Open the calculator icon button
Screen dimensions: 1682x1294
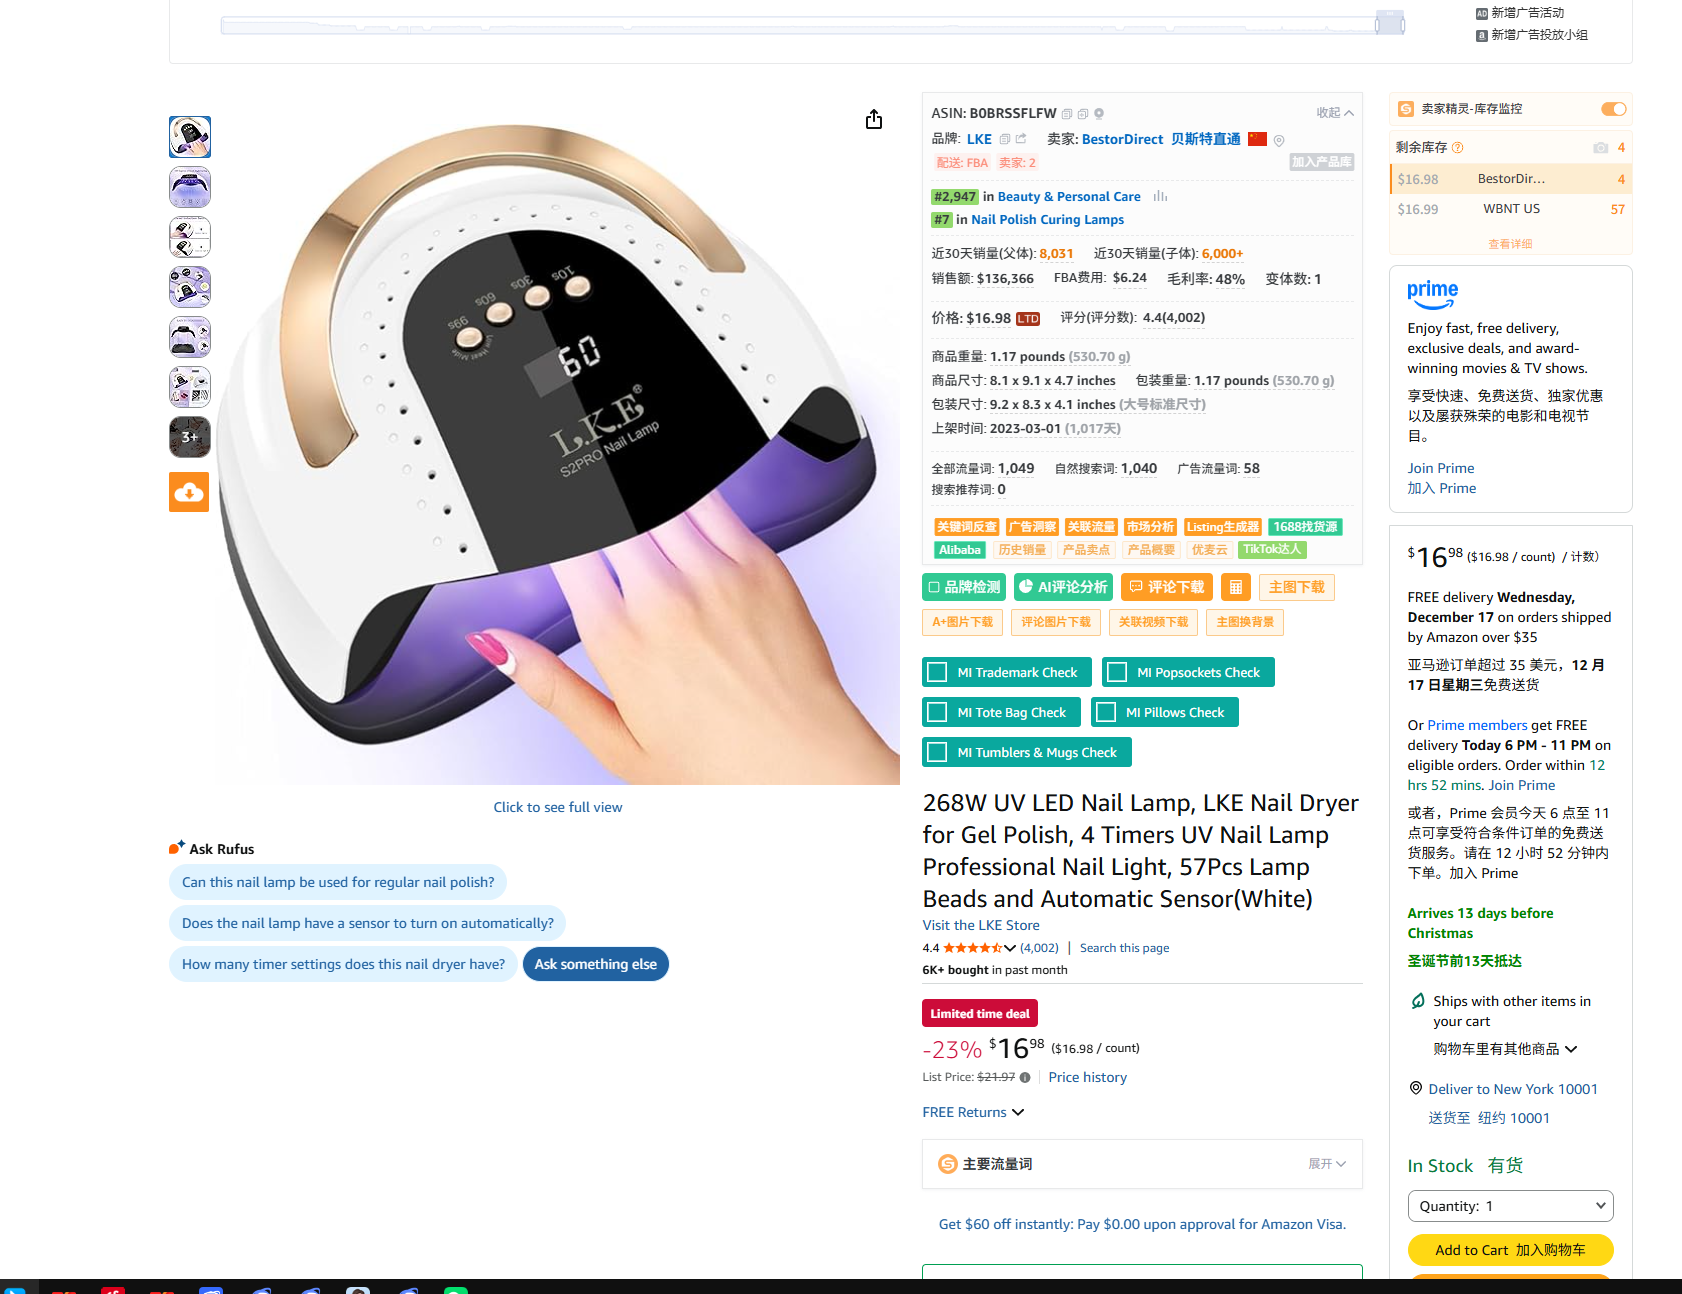[x=1236, y=587]
